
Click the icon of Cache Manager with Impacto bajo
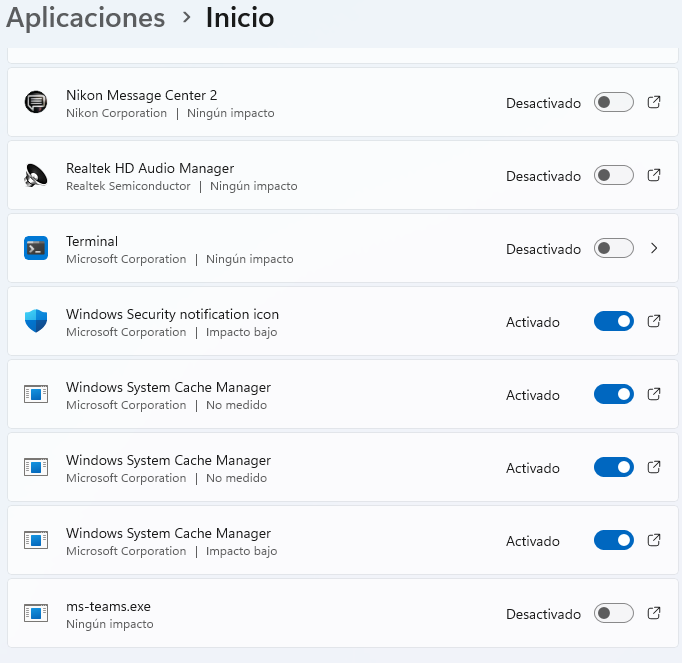click(x=36, y=540)
